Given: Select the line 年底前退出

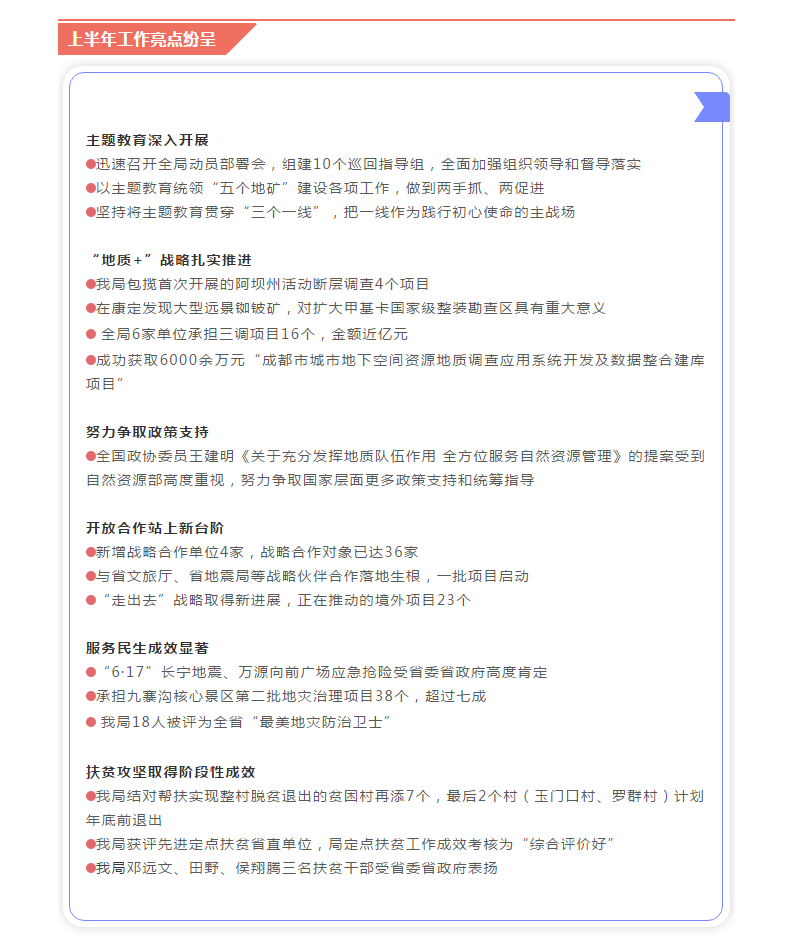Looking at the screenshot, I should 124,821.
